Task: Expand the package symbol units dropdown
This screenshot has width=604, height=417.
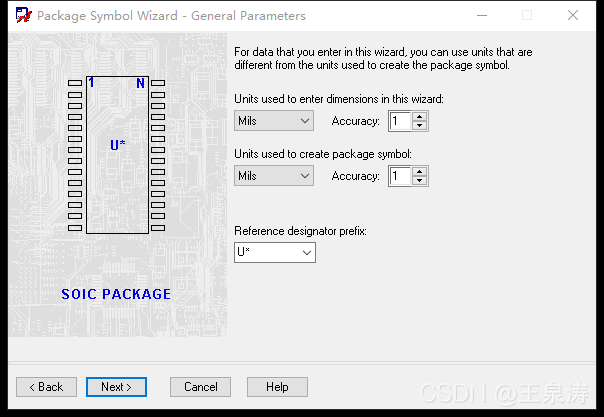Action: pos(305,176)
